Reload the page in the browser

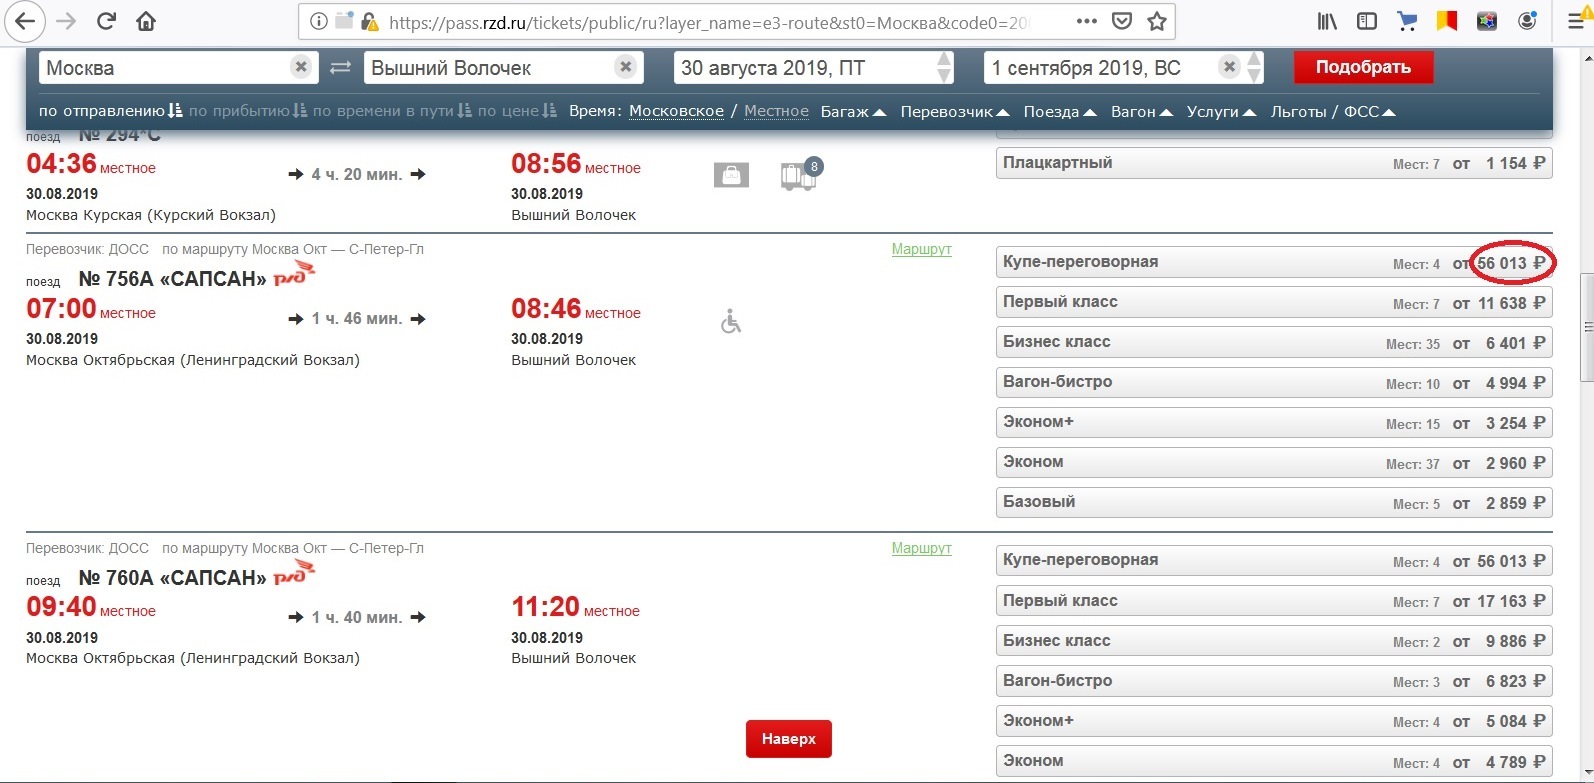pos(106,21)
